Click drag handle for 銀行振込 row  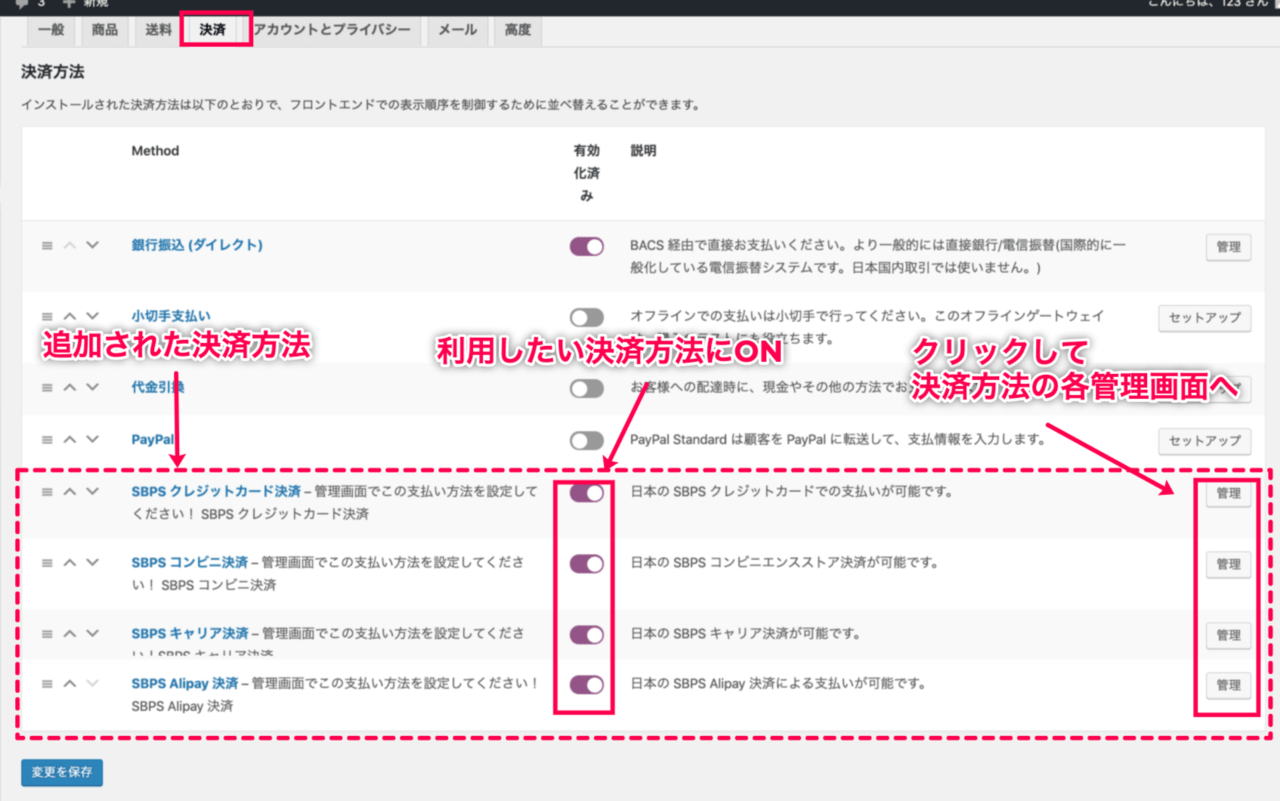47,245
